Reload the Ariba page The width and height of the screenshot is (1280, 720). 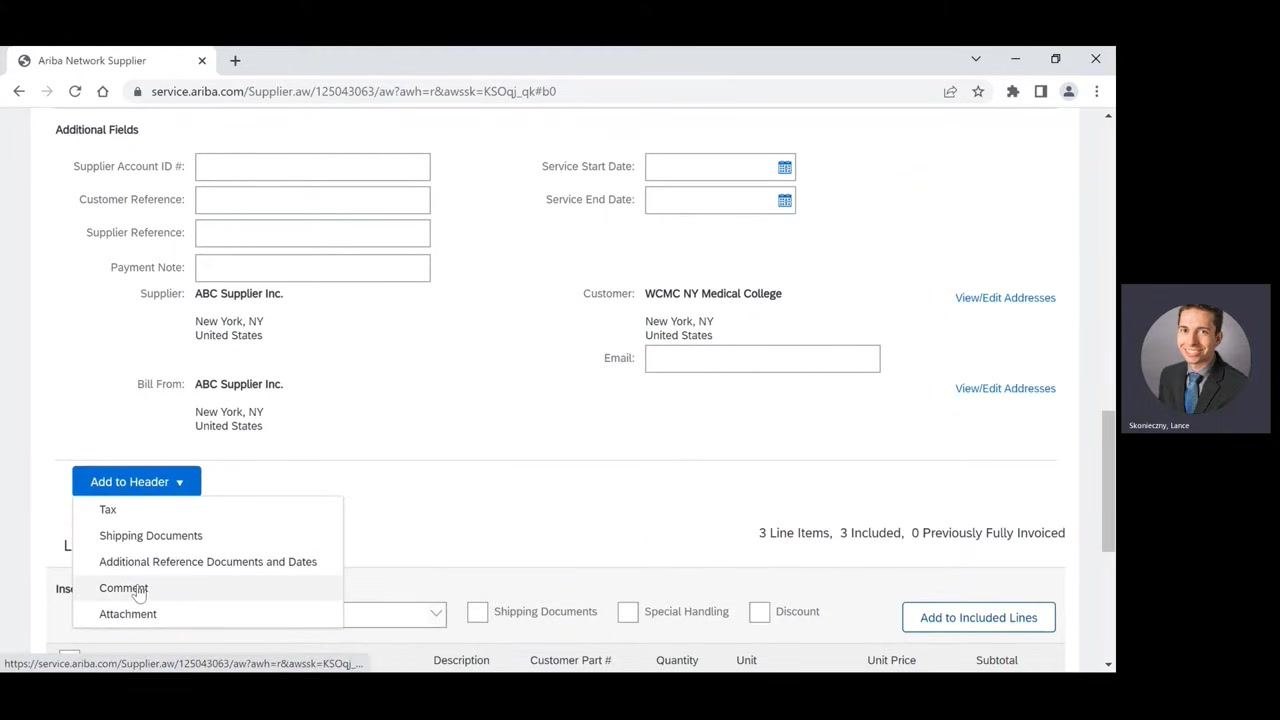tap(75, 91)
